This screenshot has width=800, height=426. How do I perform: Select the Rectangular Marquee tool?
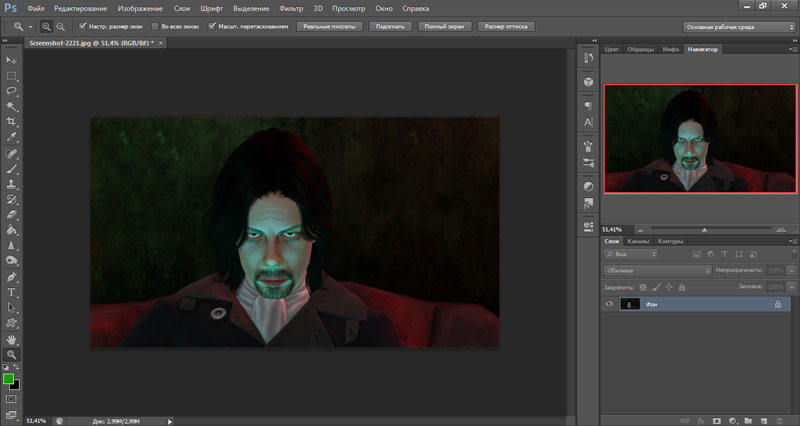click(x=11, y=76)
